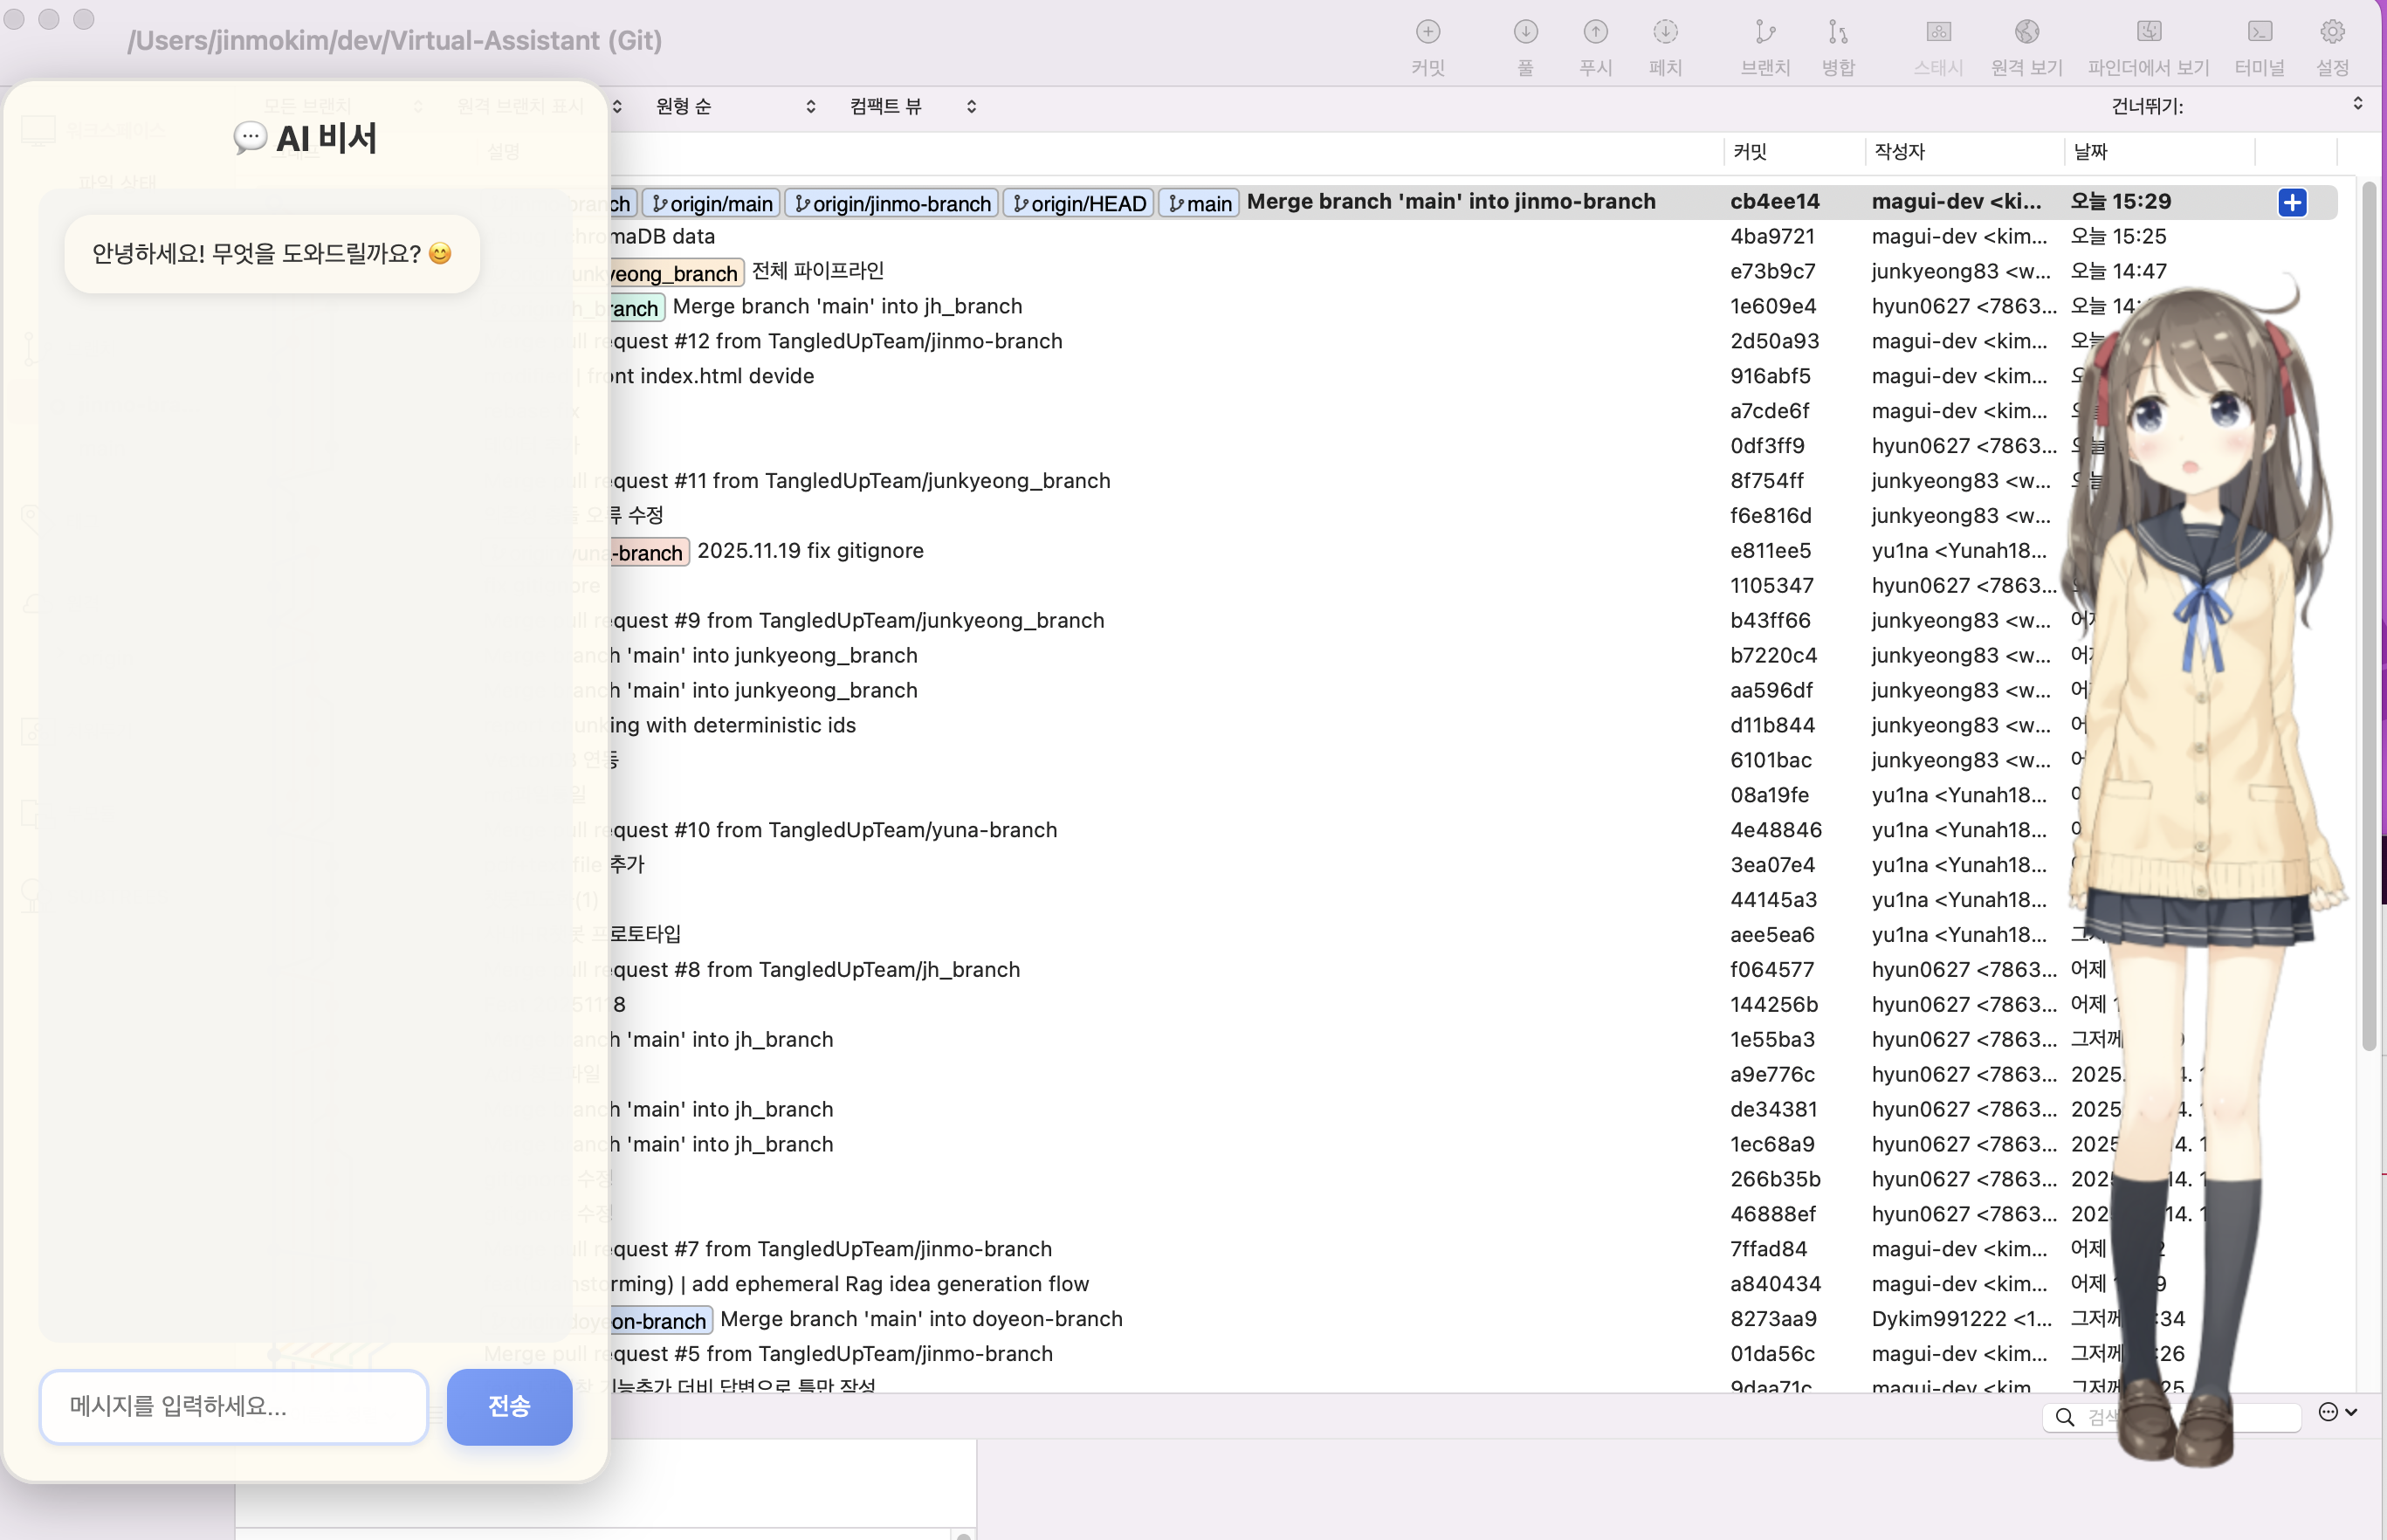The image size is (2387, 1540).
Task: Click the Fetch (페치) toolbar icon
Action: 1665,33
